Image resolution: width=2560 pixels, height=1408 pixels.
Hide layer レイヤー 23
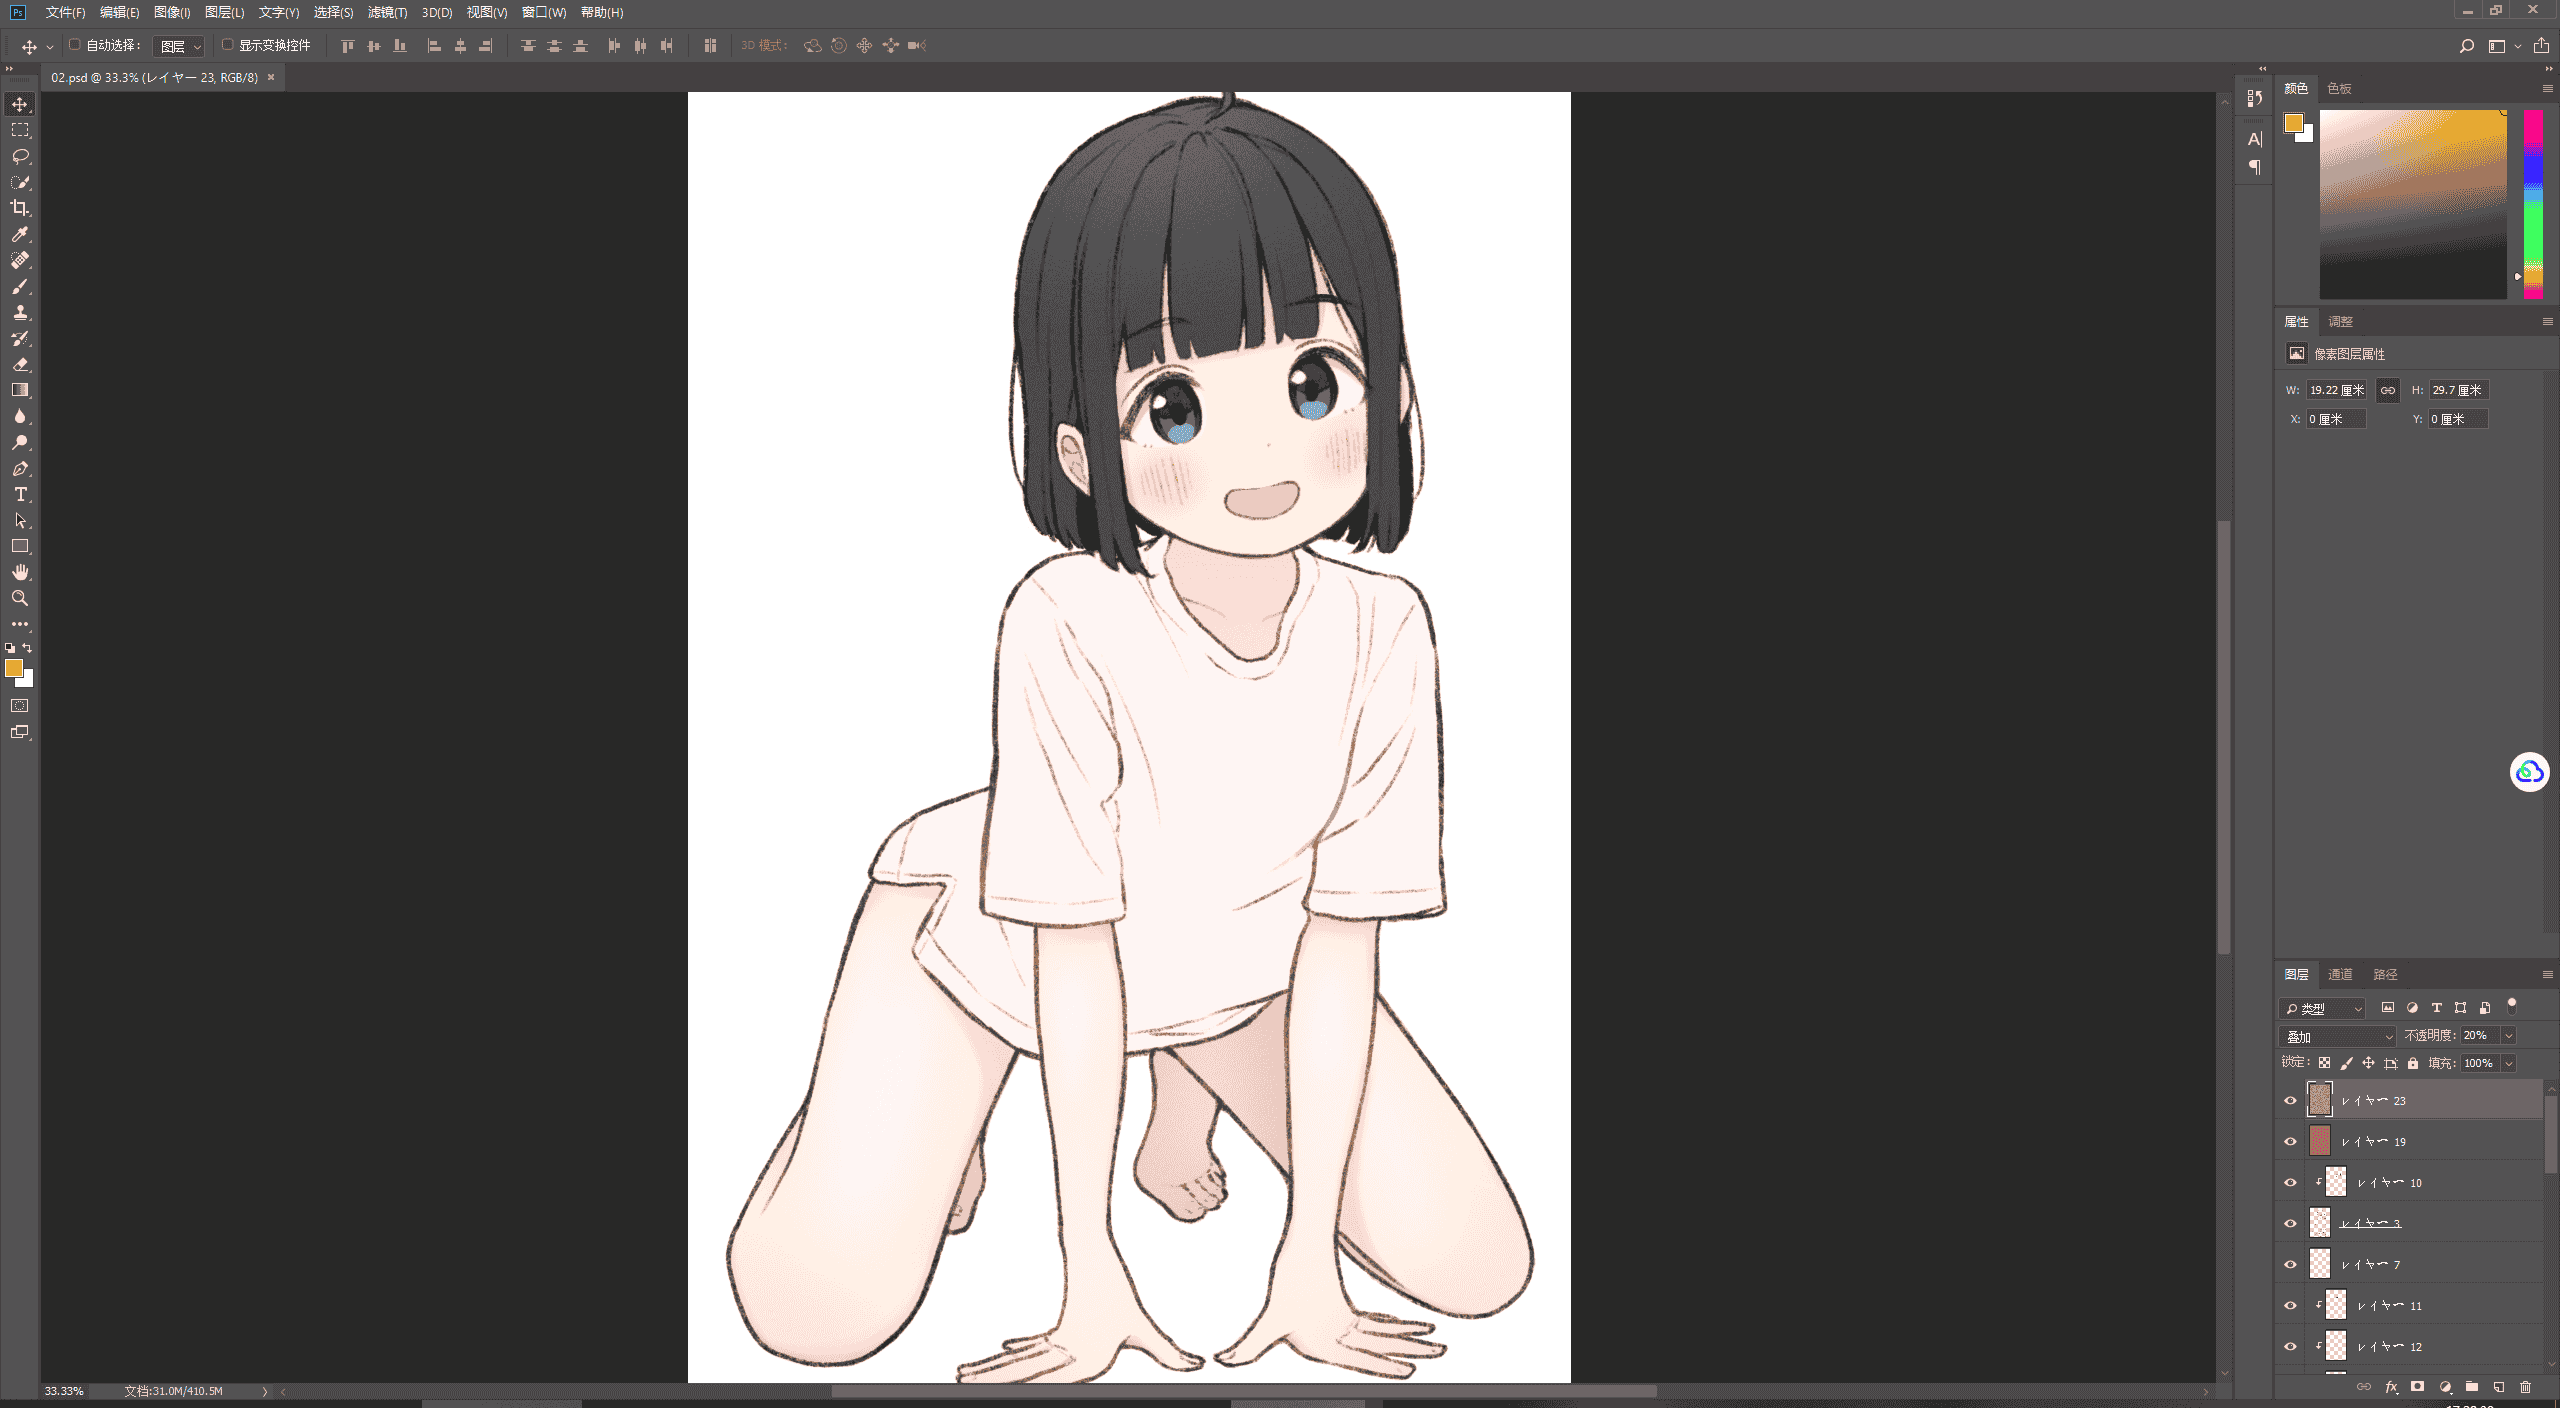2290,1100
